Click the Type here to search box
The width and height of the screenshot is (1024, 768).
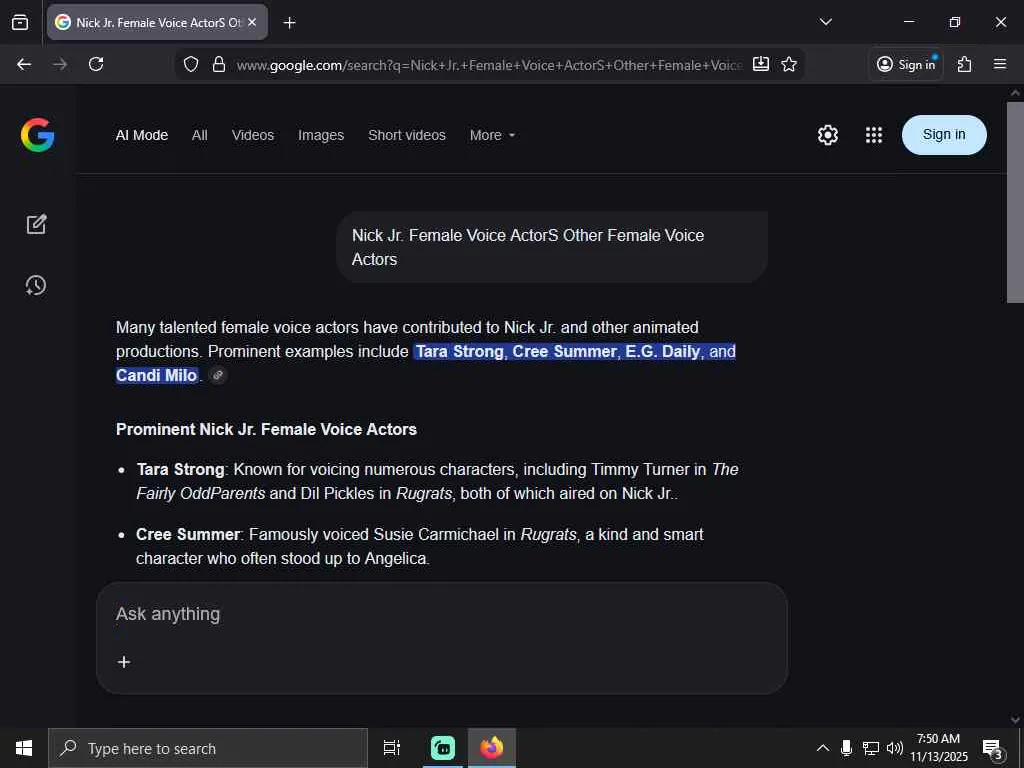[208, 748]
